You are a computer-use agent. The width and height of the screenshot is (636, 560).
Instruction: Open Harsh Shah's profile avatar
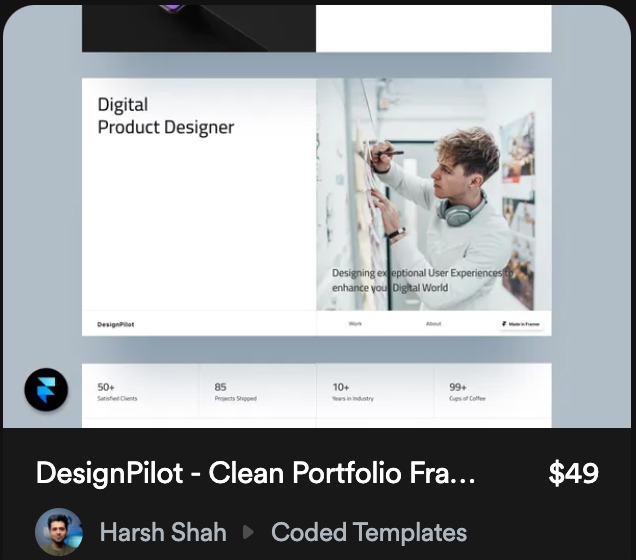(59, 532)
